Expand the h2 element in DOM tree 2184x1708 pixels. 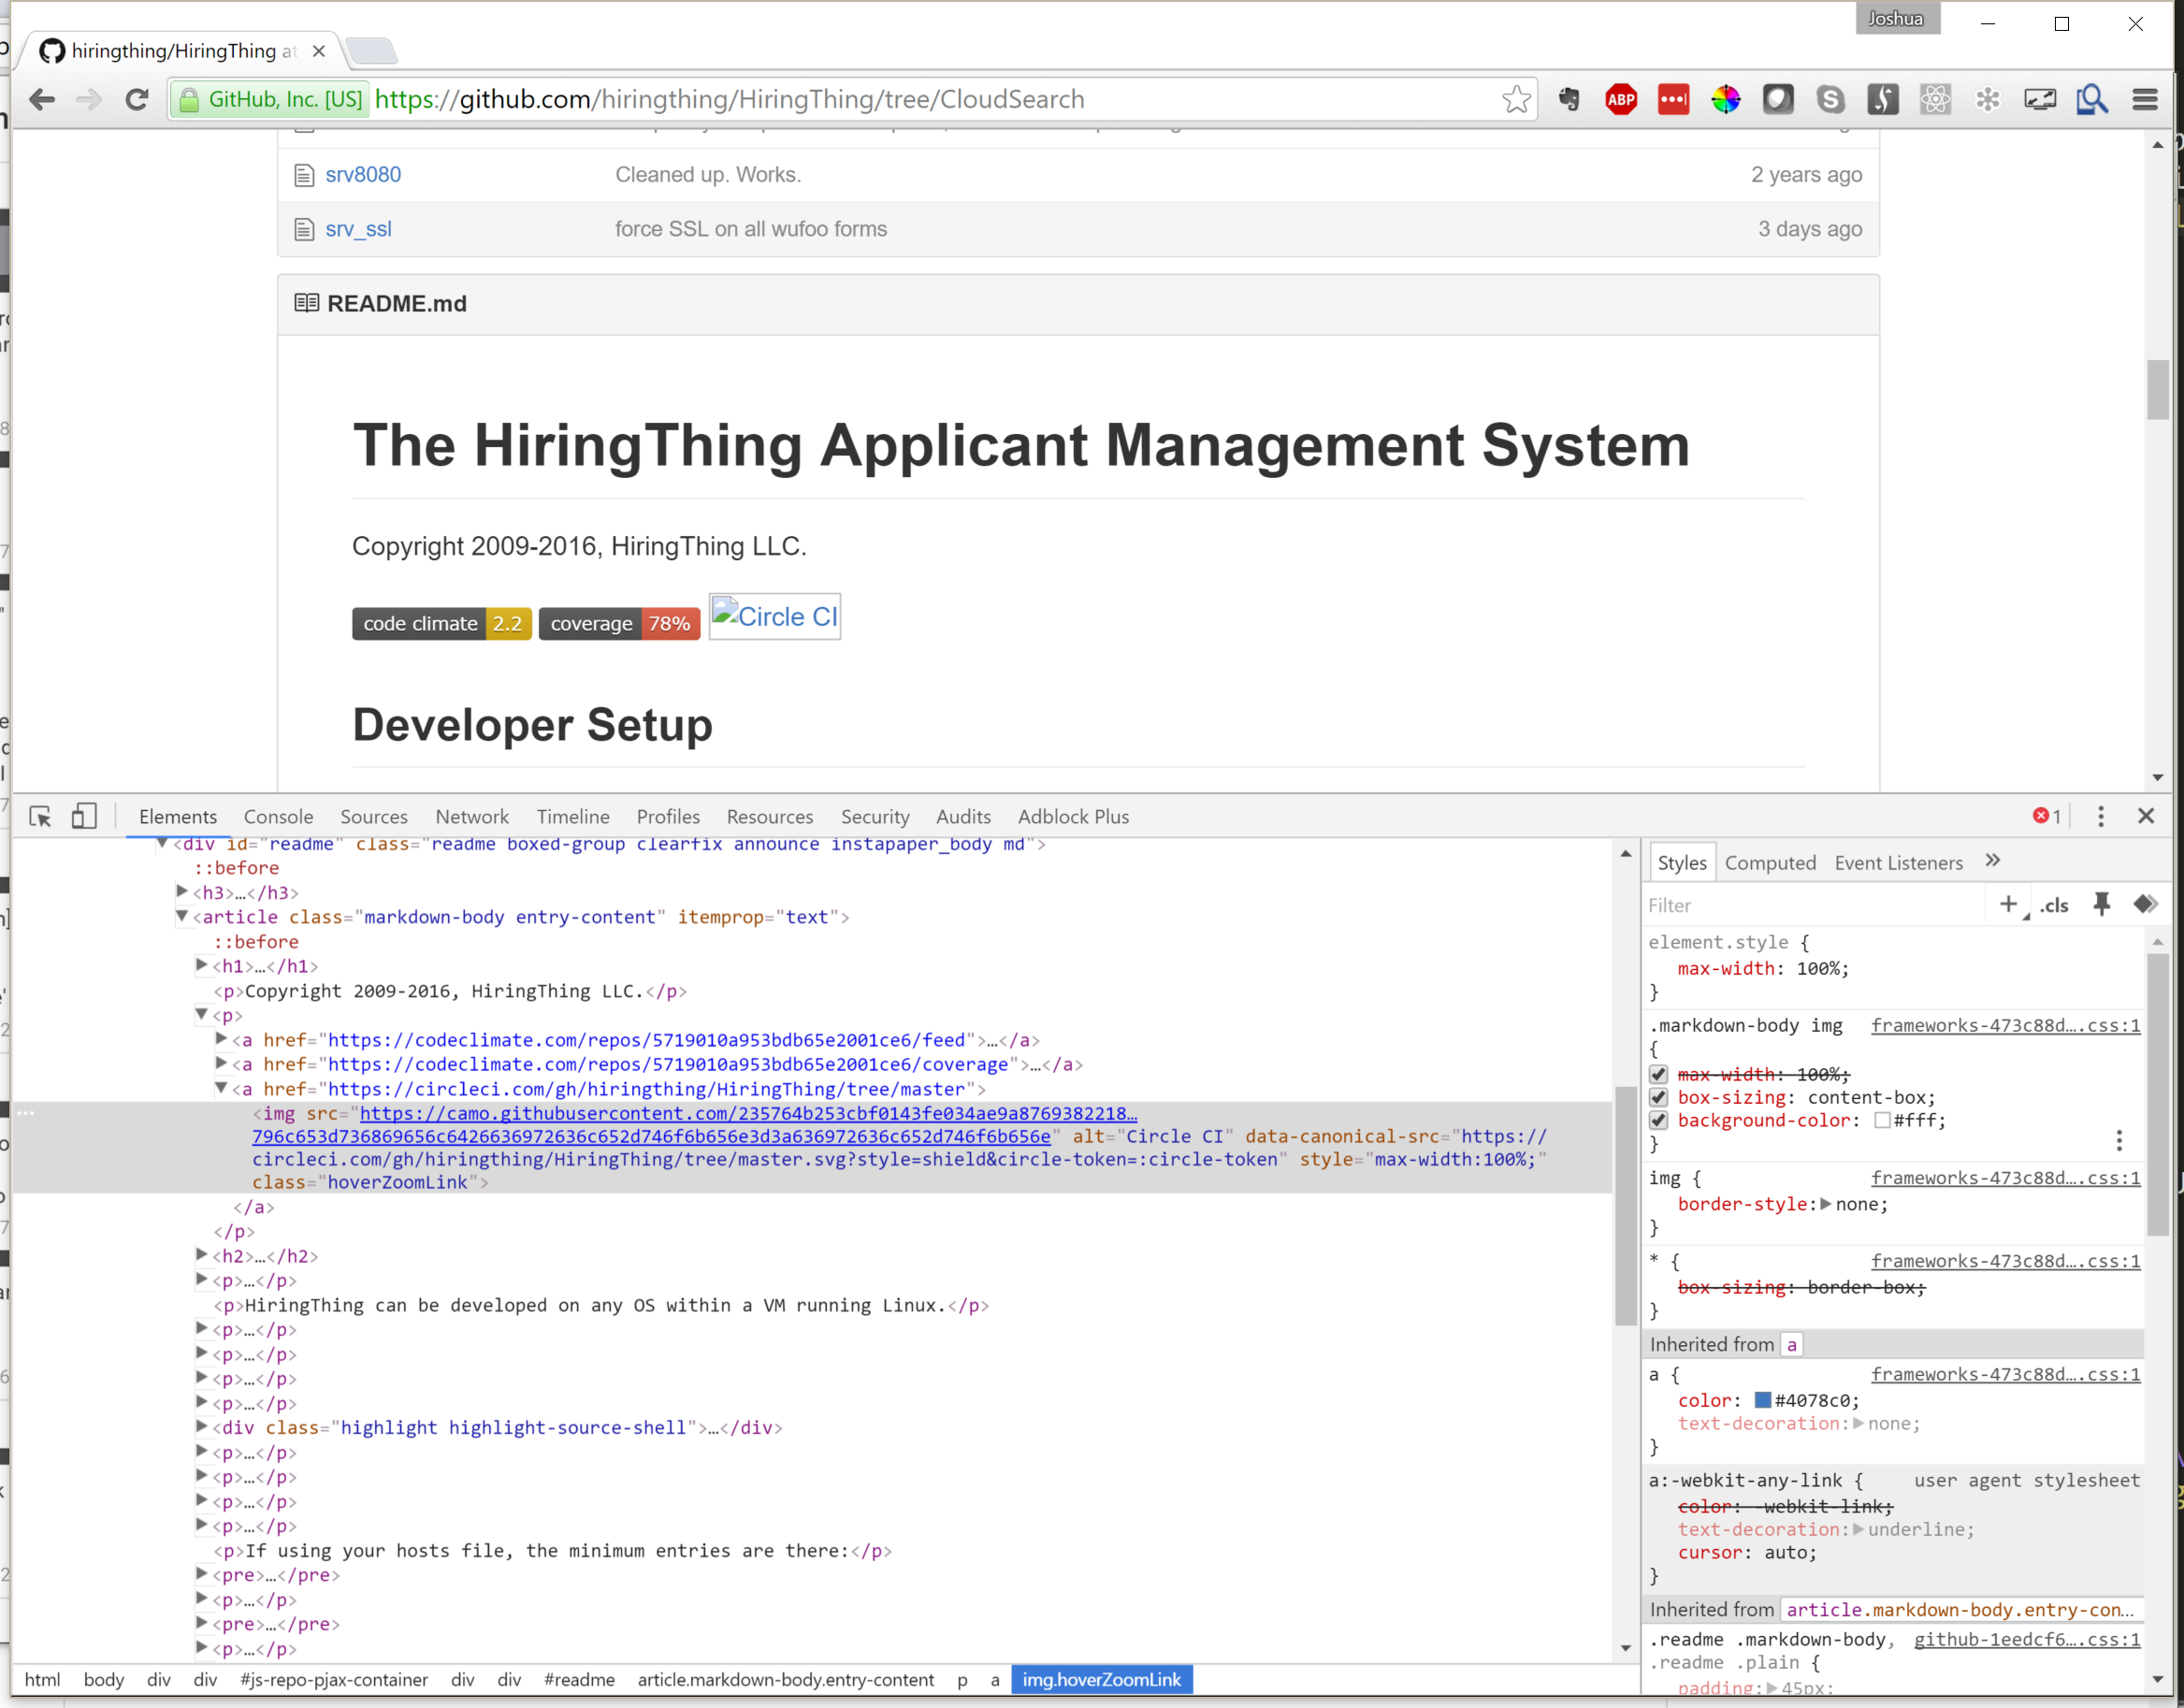[202, 1255]
